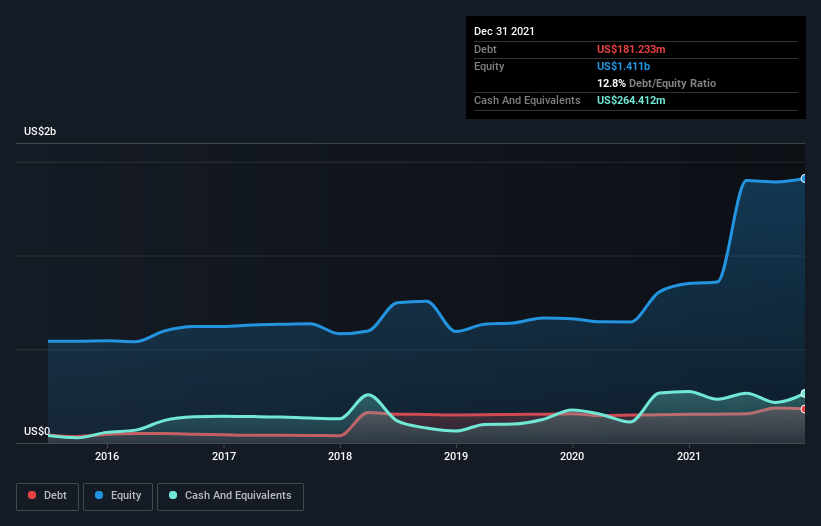
Task: Click the 12.8% Debt/Equity Ratio text
Action: pos(657,83)
